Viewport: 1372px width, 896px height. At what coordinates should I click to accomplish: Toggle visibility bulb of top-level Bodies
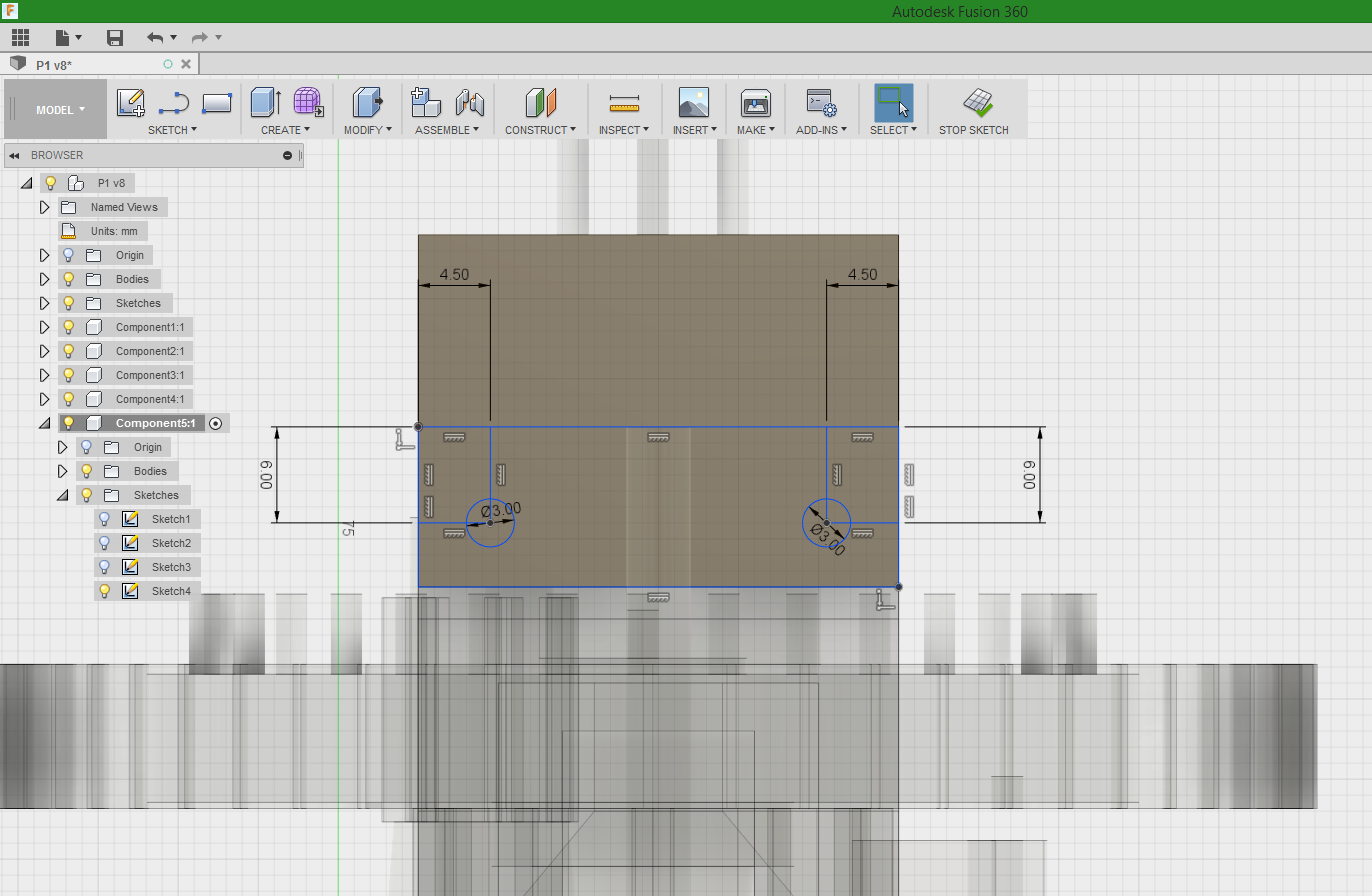coord(68,279)
